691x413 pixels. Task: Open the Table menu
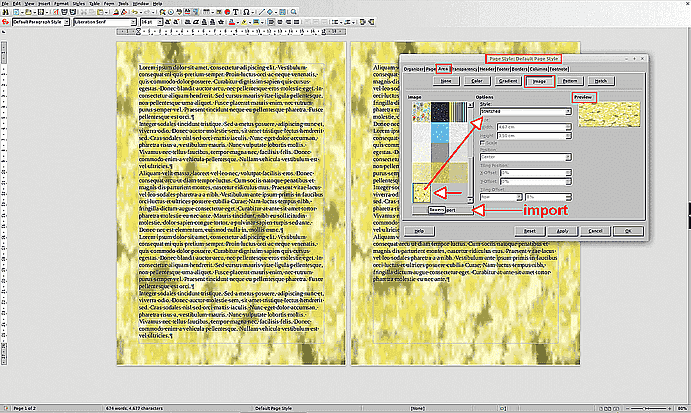tap(94, 4)
